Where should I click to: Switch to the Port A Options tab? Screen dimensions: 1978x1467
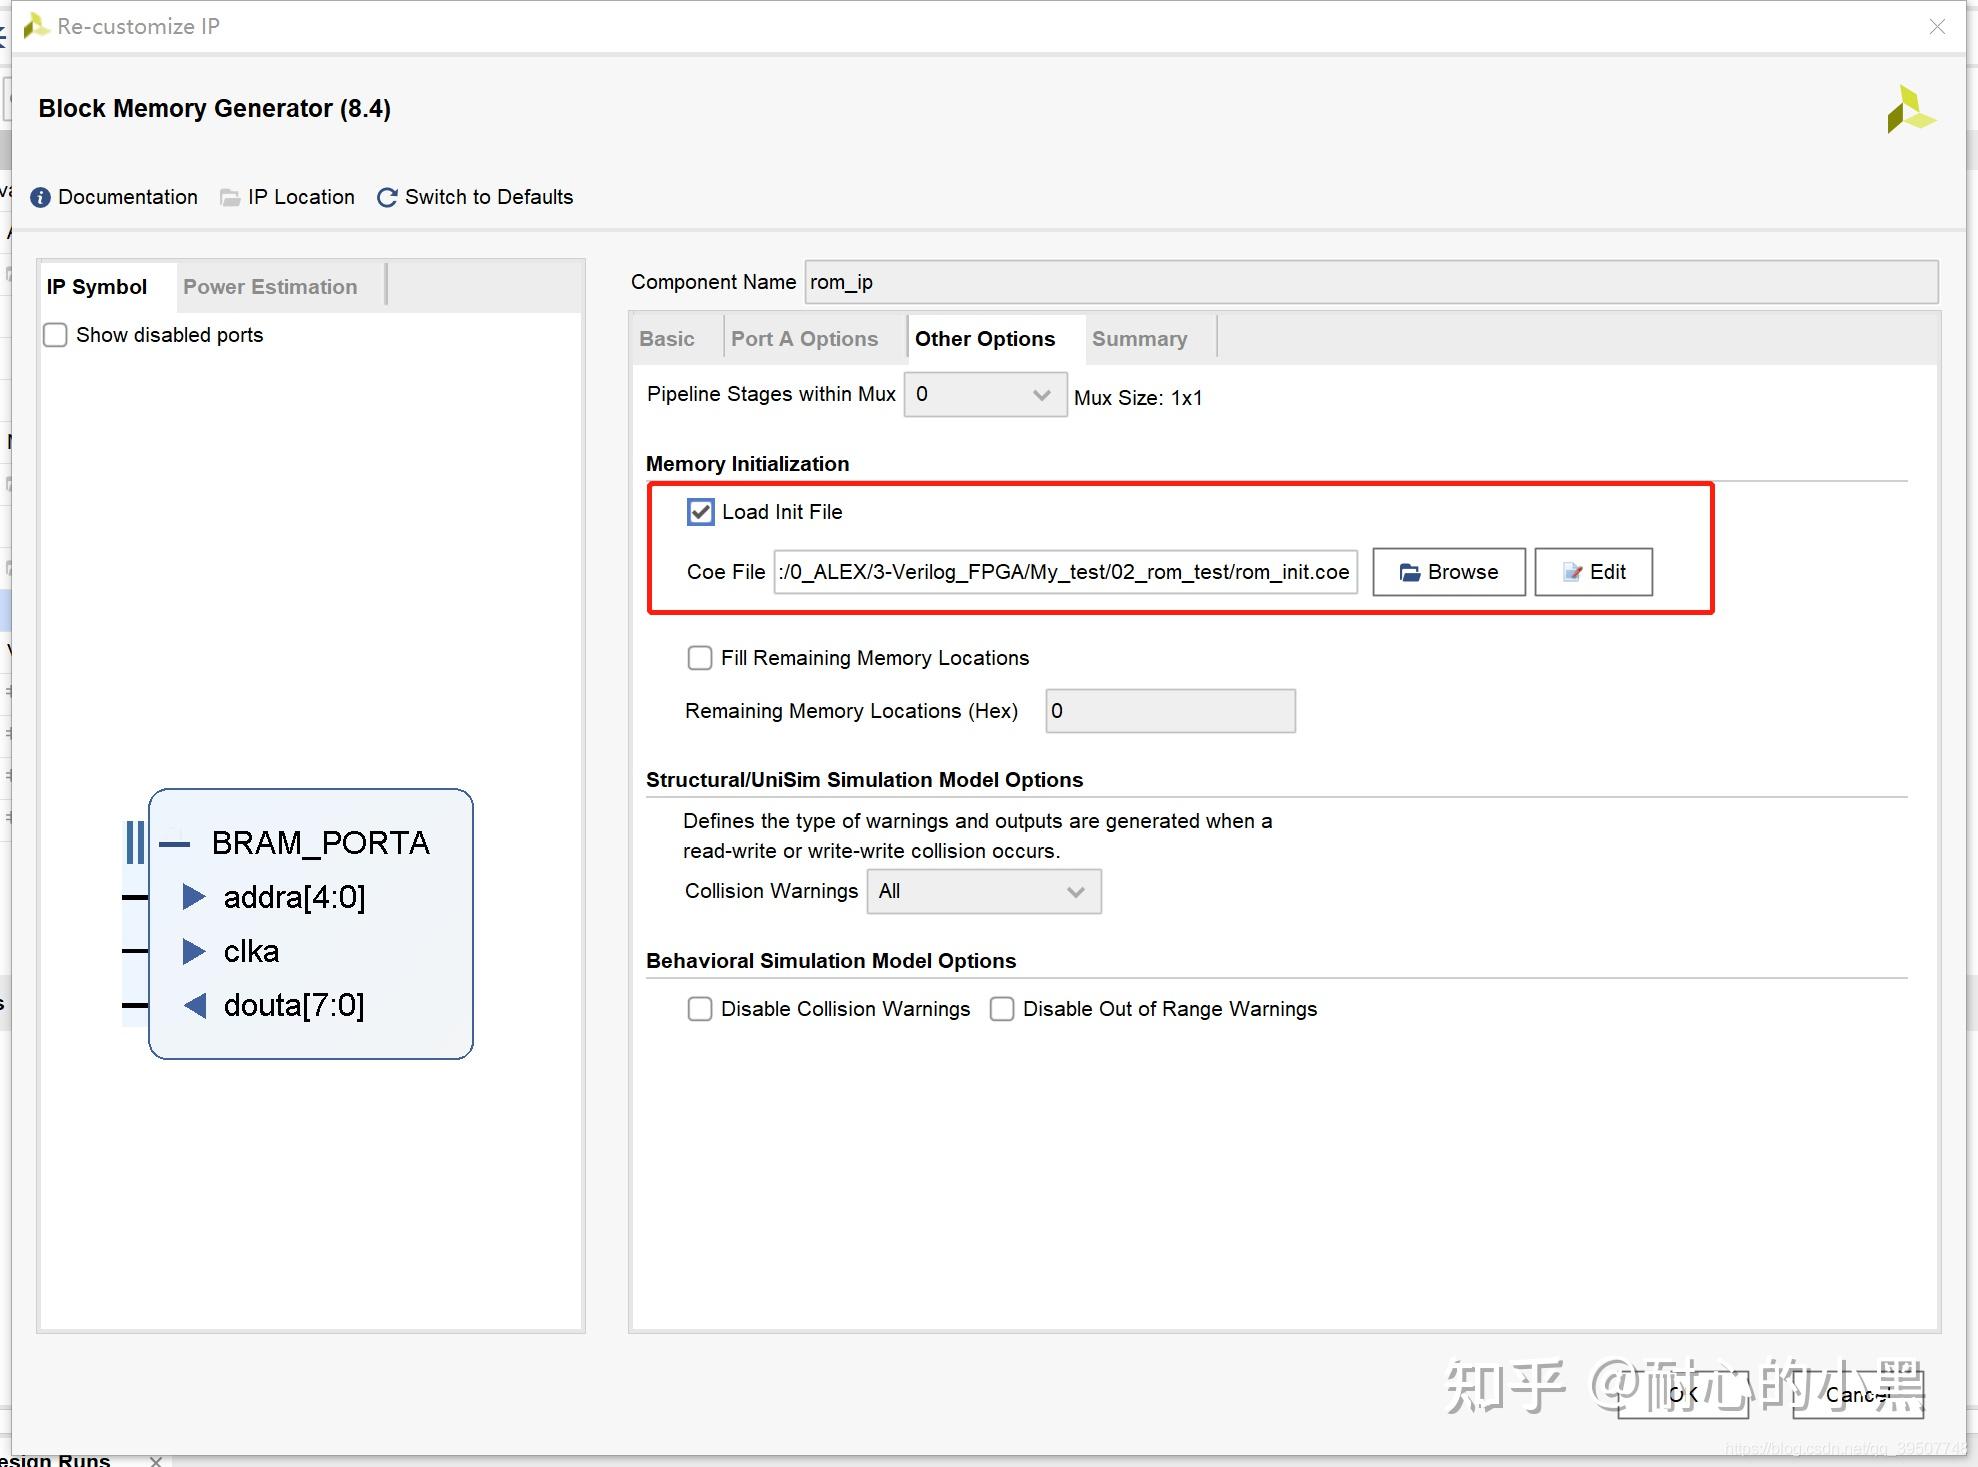(x=804, y=339)
